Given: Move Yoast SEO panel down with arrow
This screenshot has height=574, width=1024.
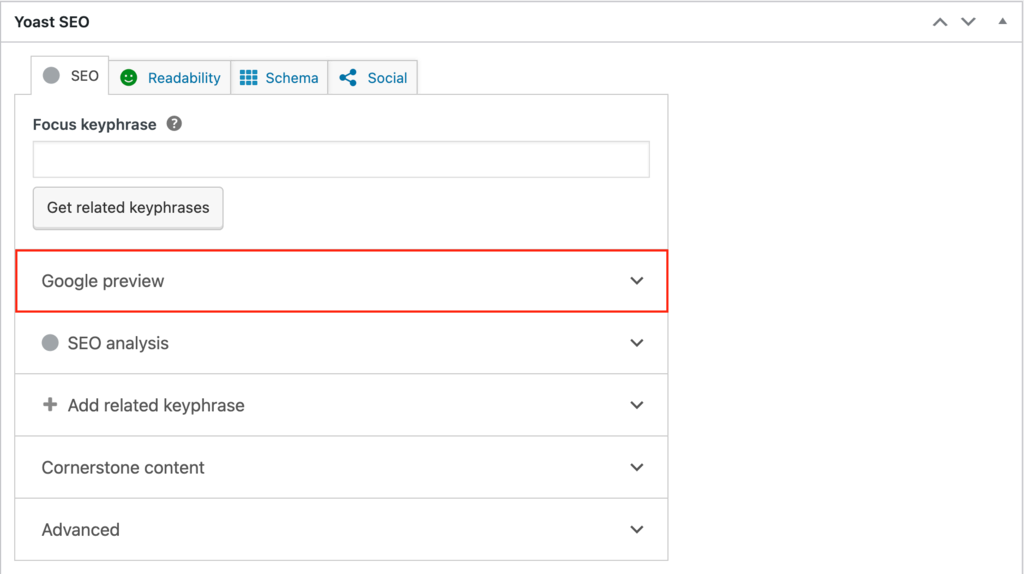Looking at the screenshot, I should 968,21.
